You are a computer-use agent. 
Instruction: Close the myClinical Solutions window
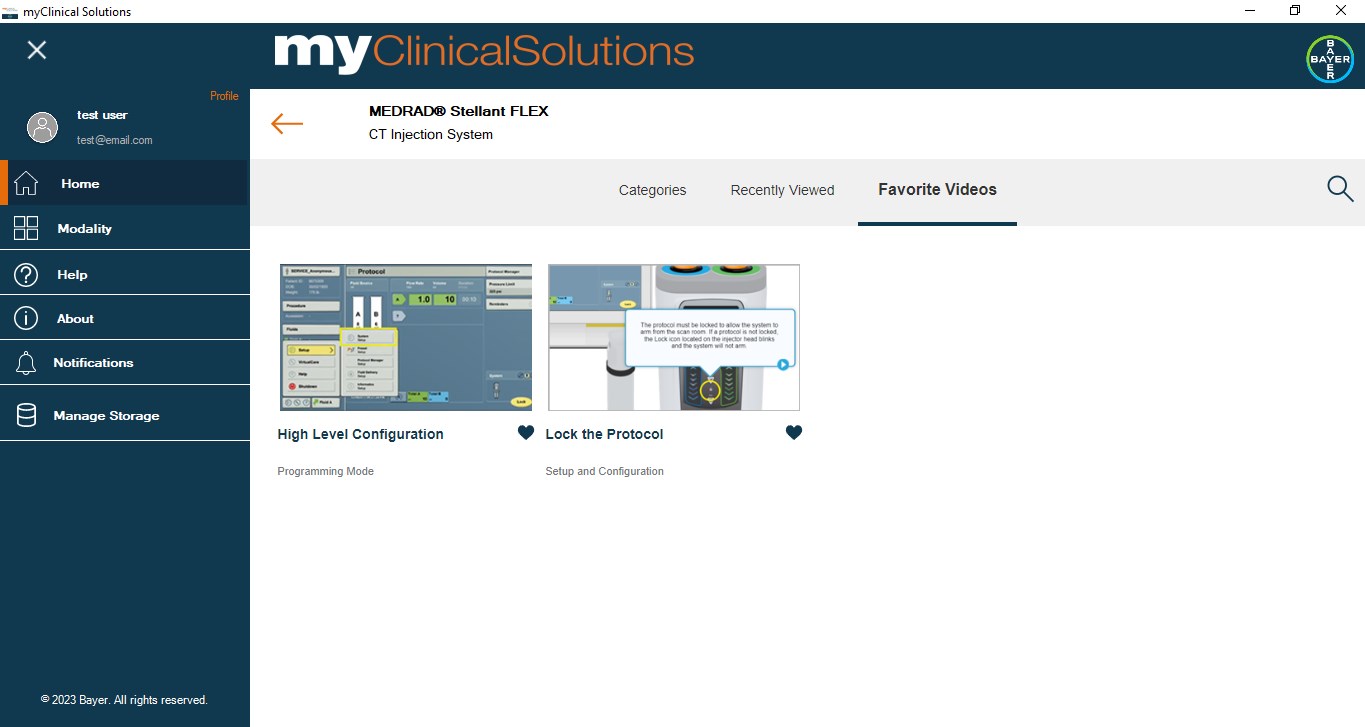[x=1341, y=11]
